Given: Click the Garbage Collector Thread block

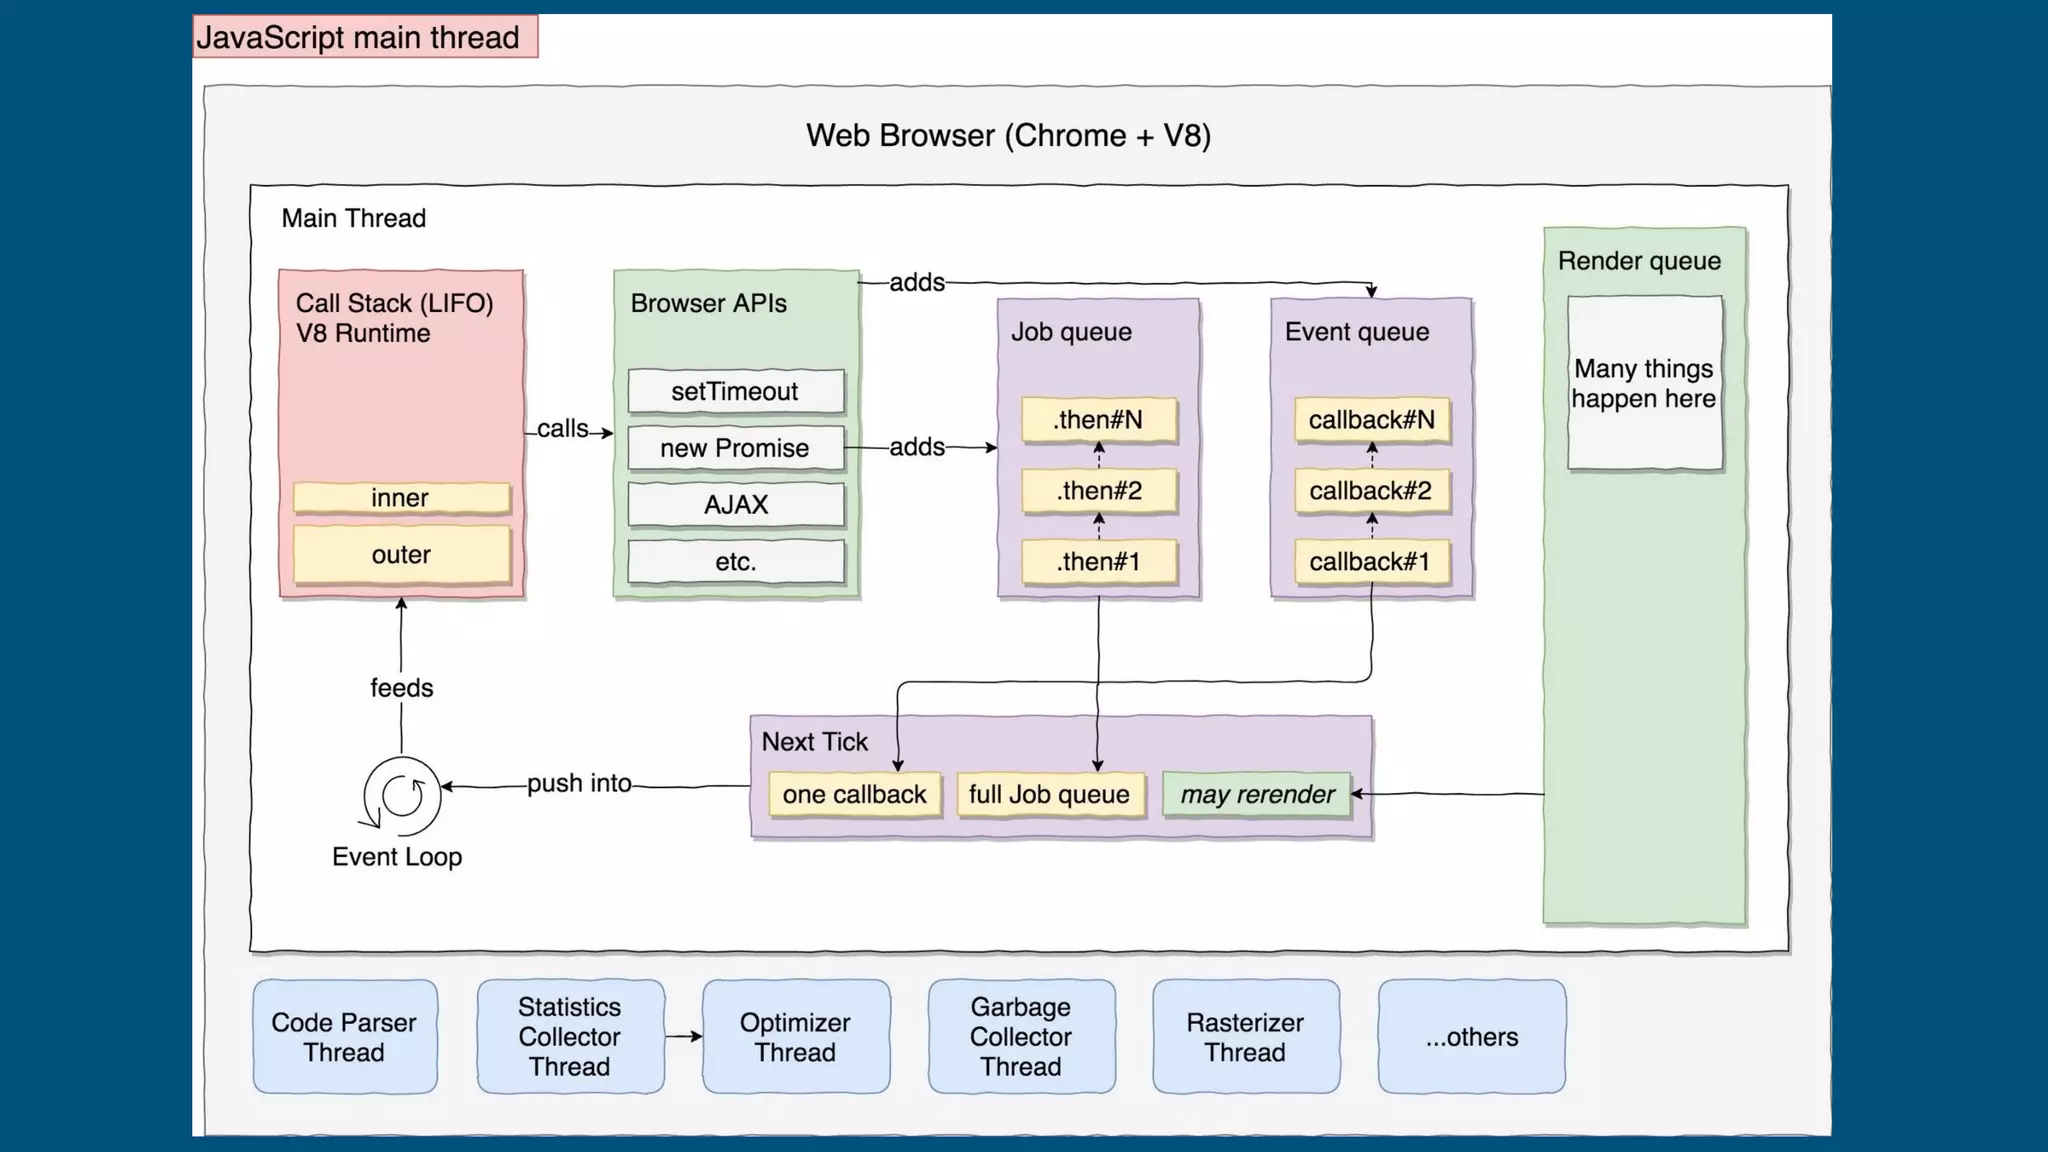Looking at the screenshot, I should [x=1021, y=1037].
